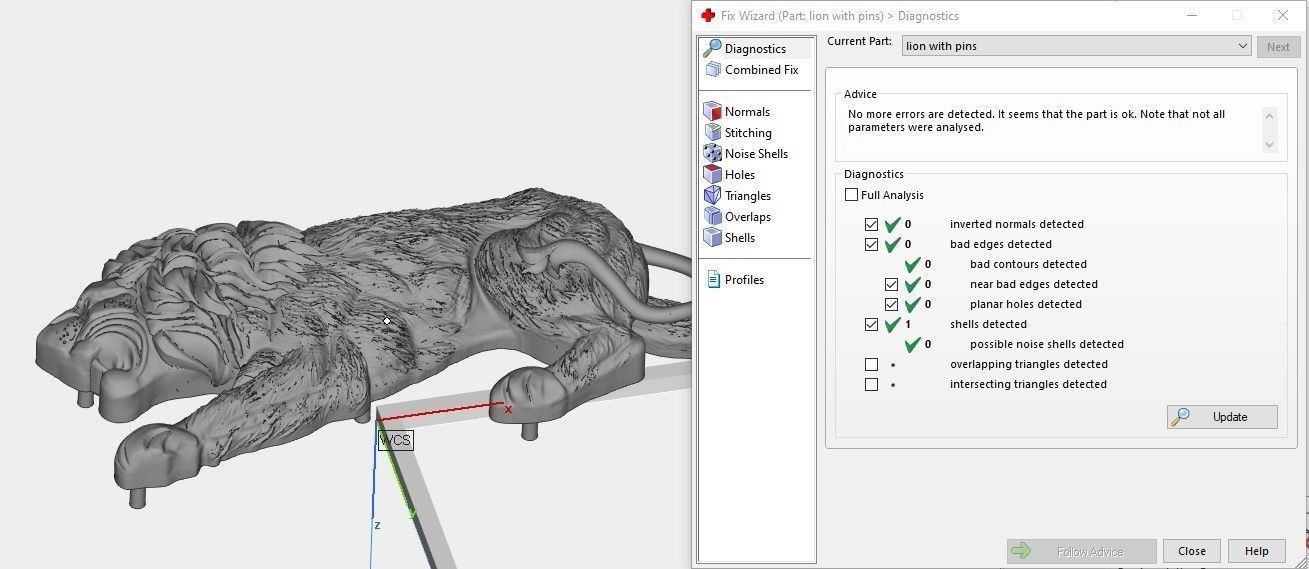Uncheck near bad edges detected checkbox

pyautogui.click(x=892, y=284)
